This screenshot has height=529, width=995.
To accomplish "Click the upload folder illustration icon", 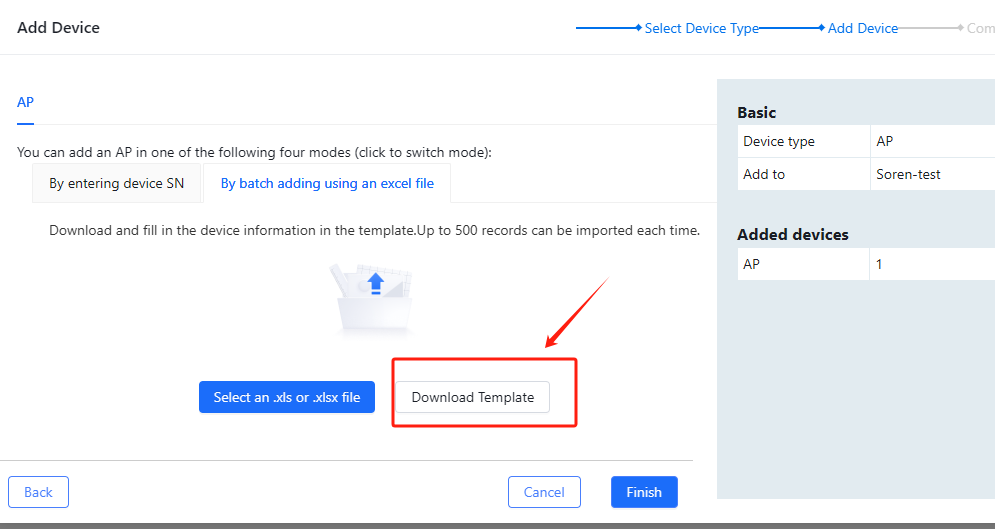I will 373,298.
